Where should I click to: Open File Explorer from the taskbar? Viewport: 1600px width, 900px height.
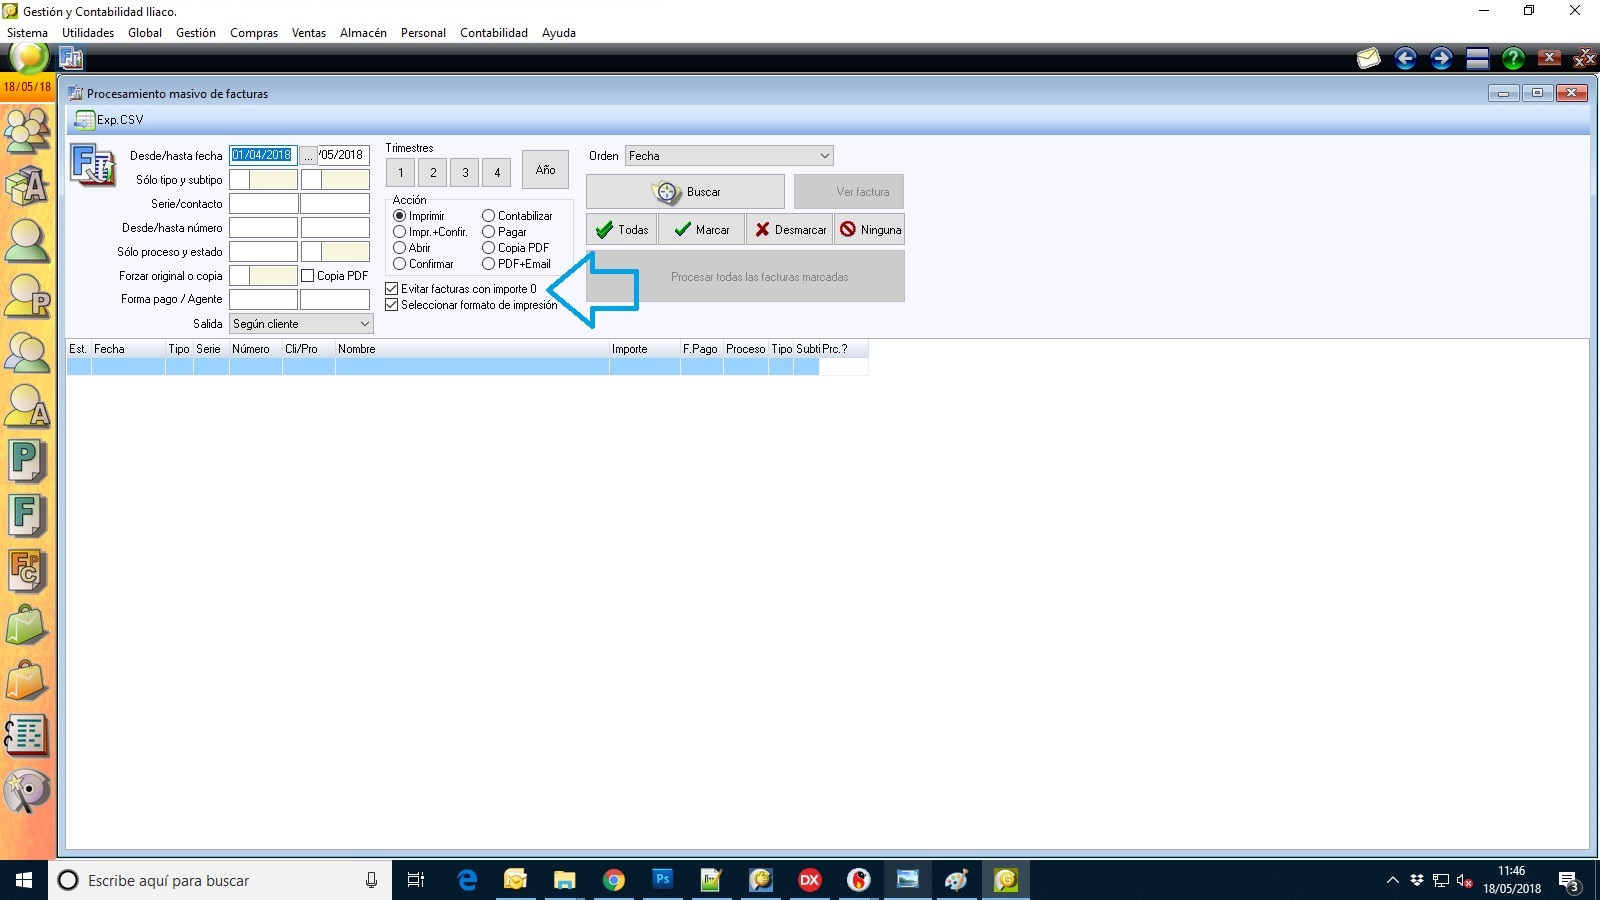pos(565,880)
